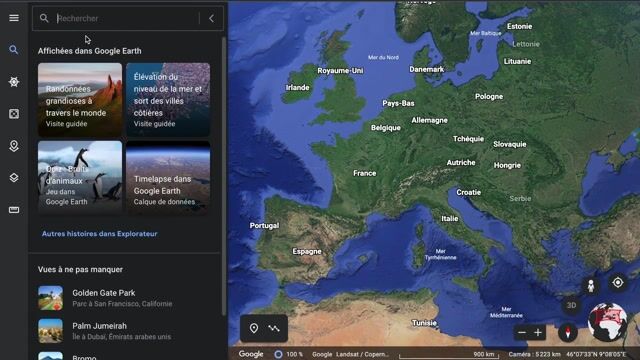This screenshot has height=360, width=640.
Task: Zoom in with the plus button
Action: click(538, 333)
